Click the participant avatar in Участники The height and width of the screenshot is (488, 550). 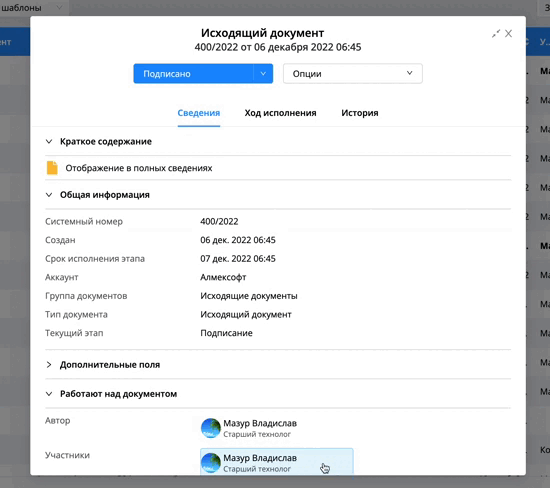coord(210,463)
